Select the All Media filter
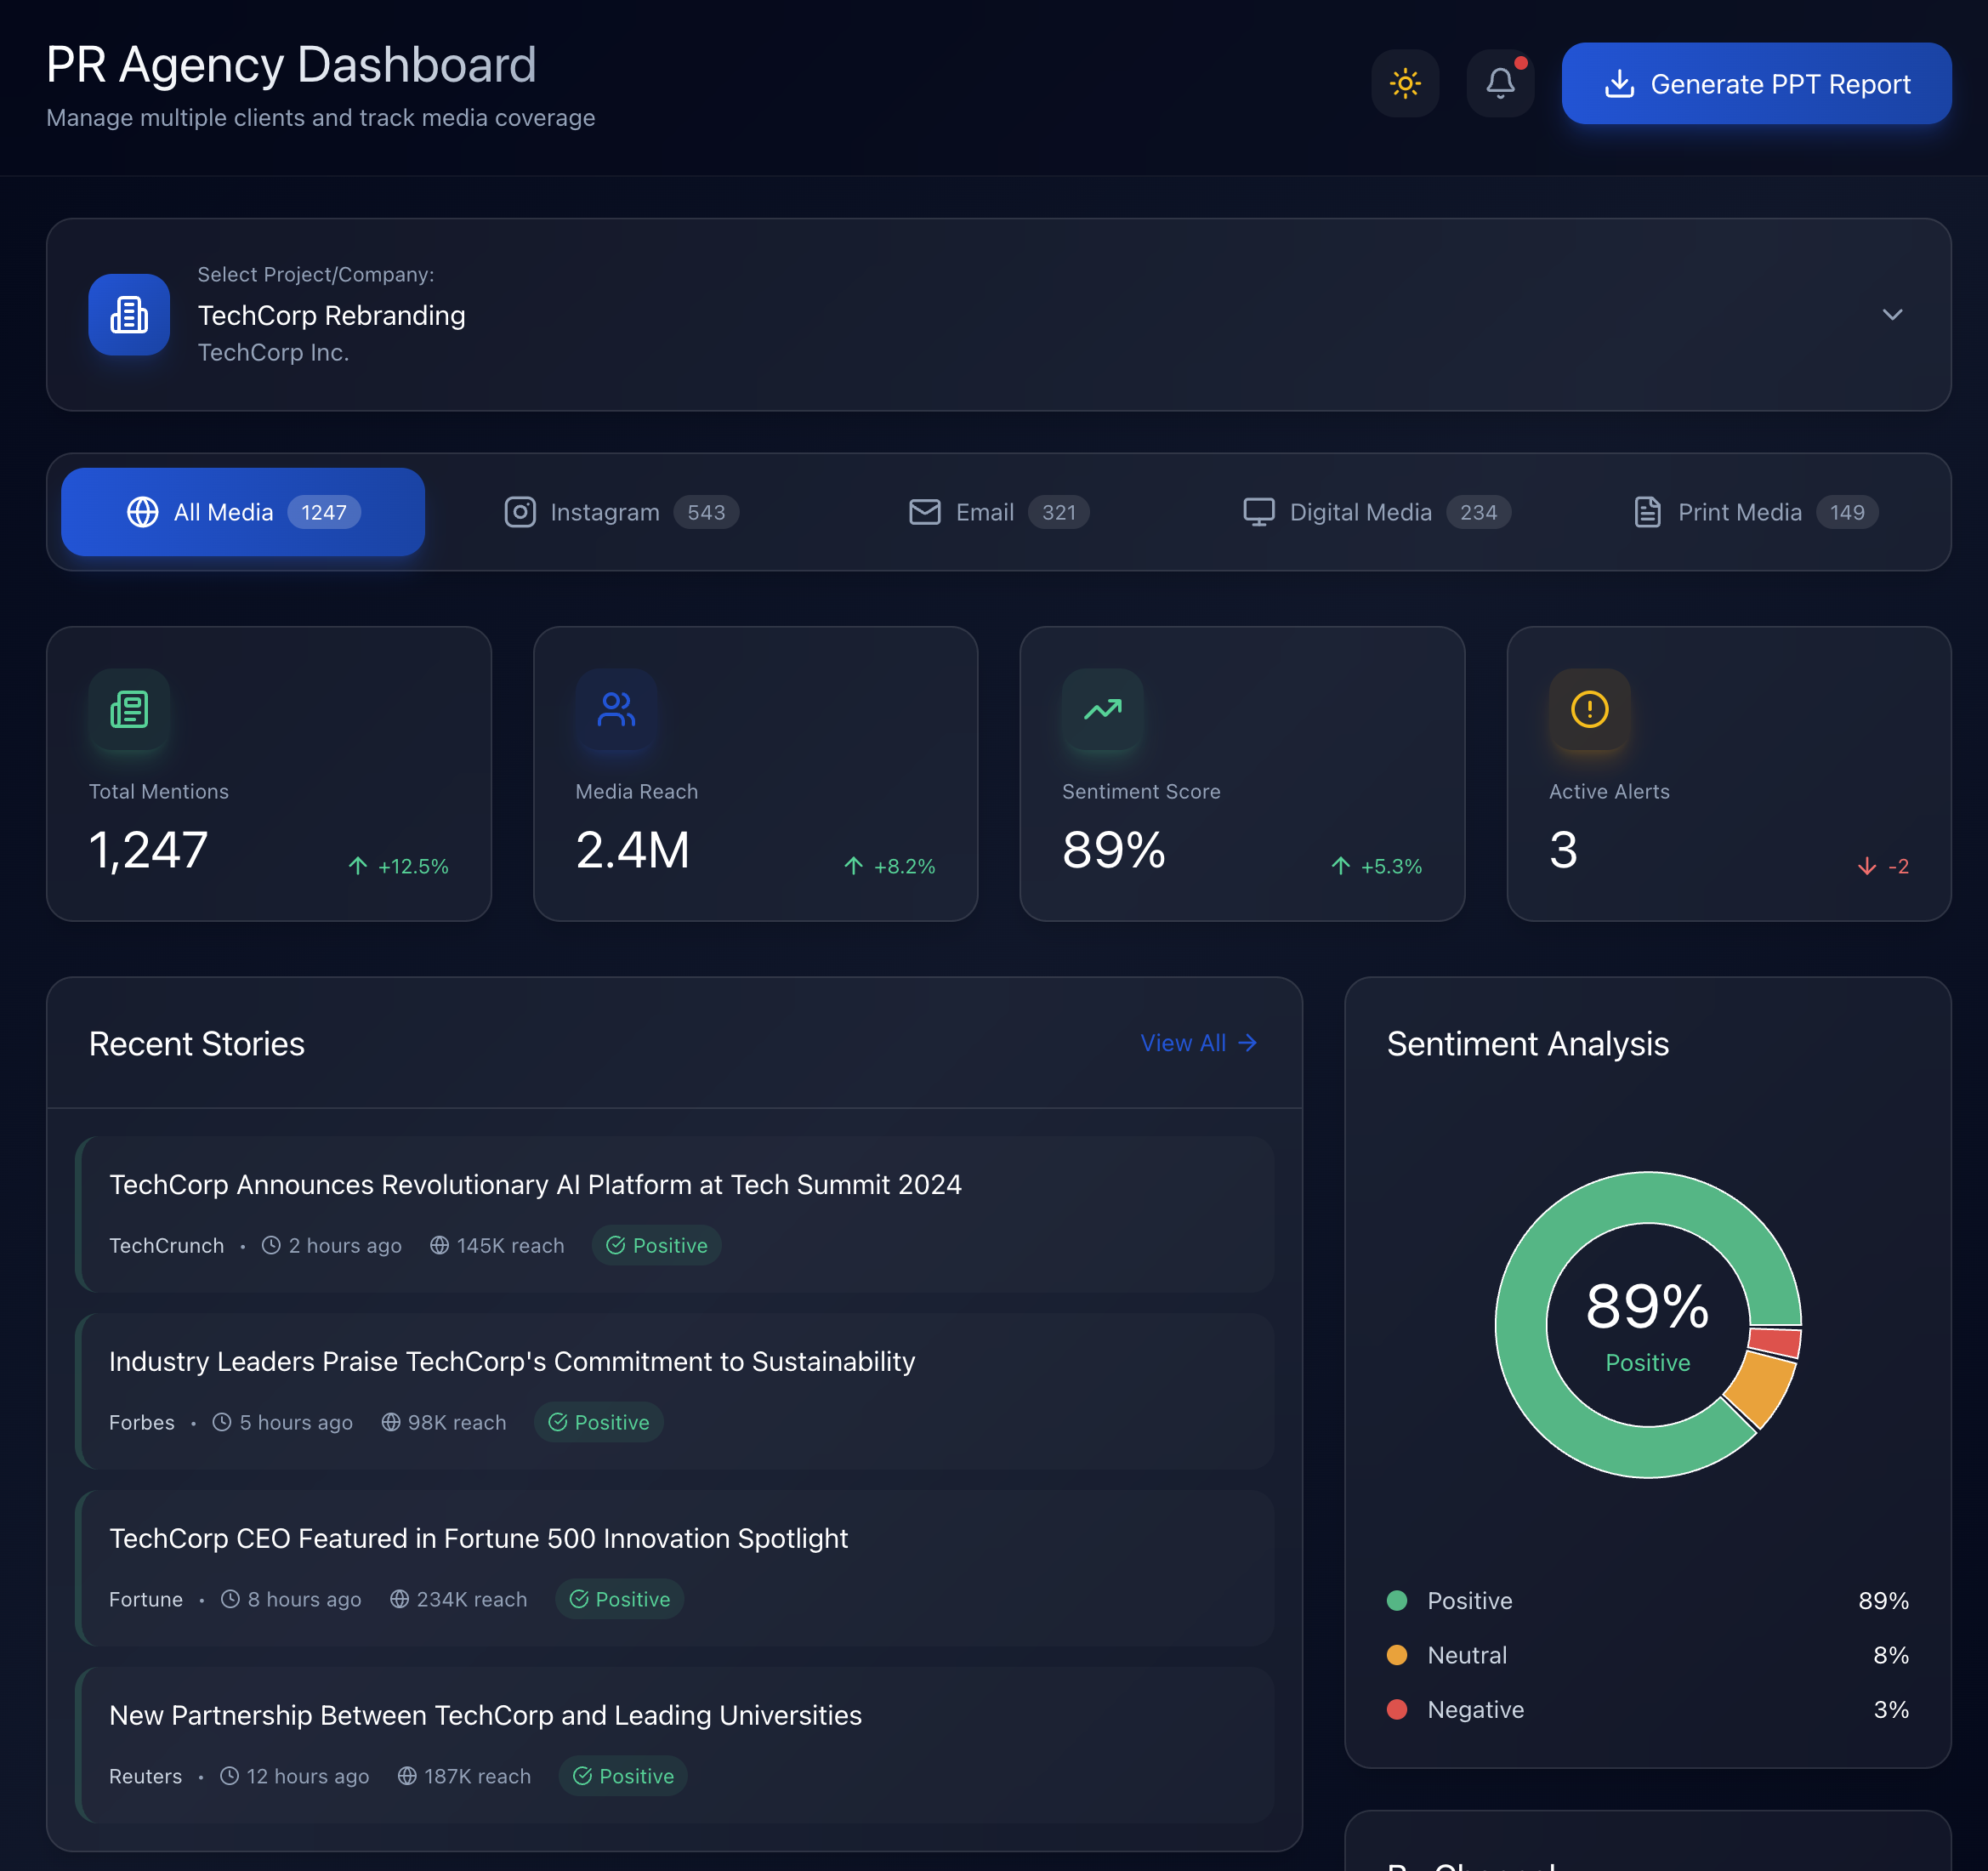This screenshot has height=1871, width=1988. (x=242, y=512)
